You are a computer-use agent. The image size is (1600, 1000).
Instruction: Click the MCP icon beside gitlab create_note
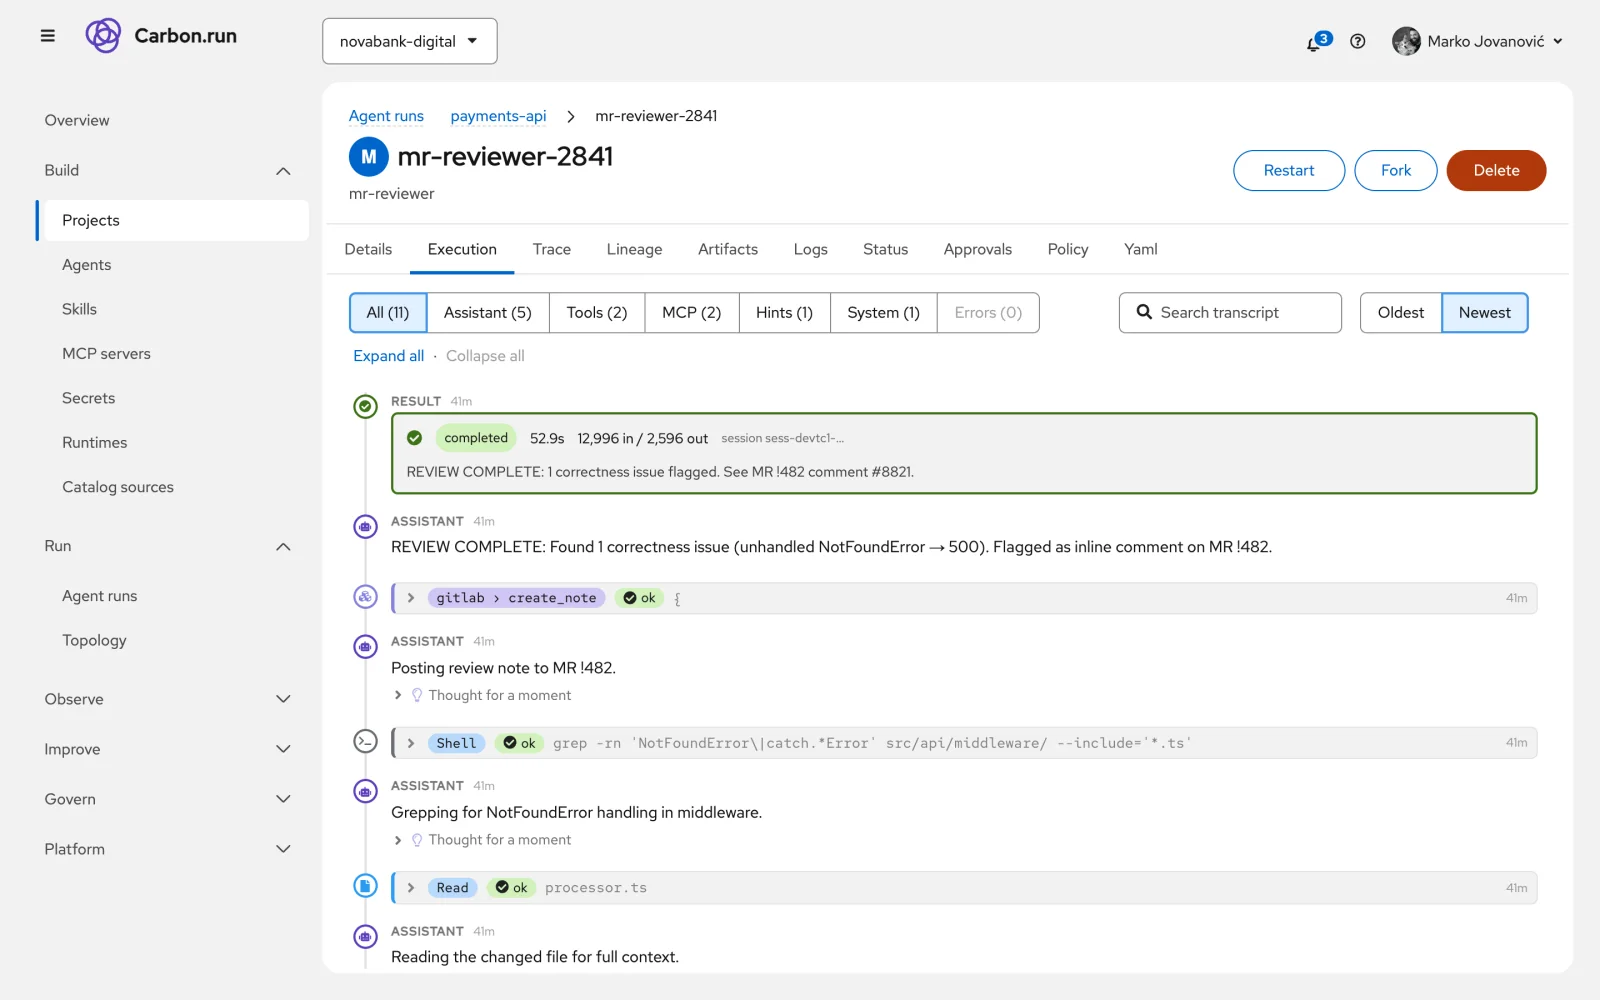coord(365,597)
